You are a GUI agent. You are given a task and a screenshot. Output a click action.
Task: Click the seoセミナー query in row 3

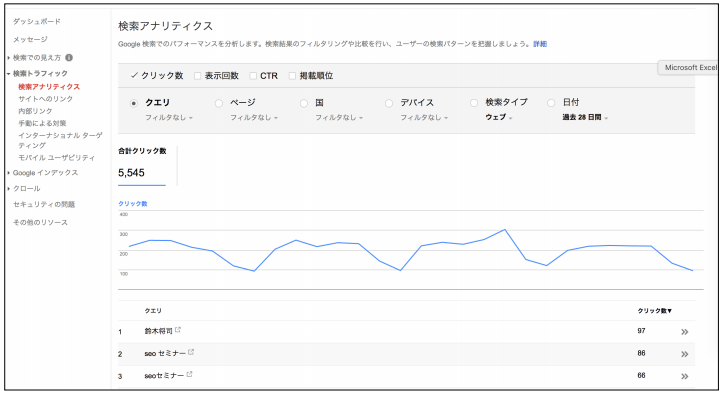pyautogui.click(x=164, y=376)
